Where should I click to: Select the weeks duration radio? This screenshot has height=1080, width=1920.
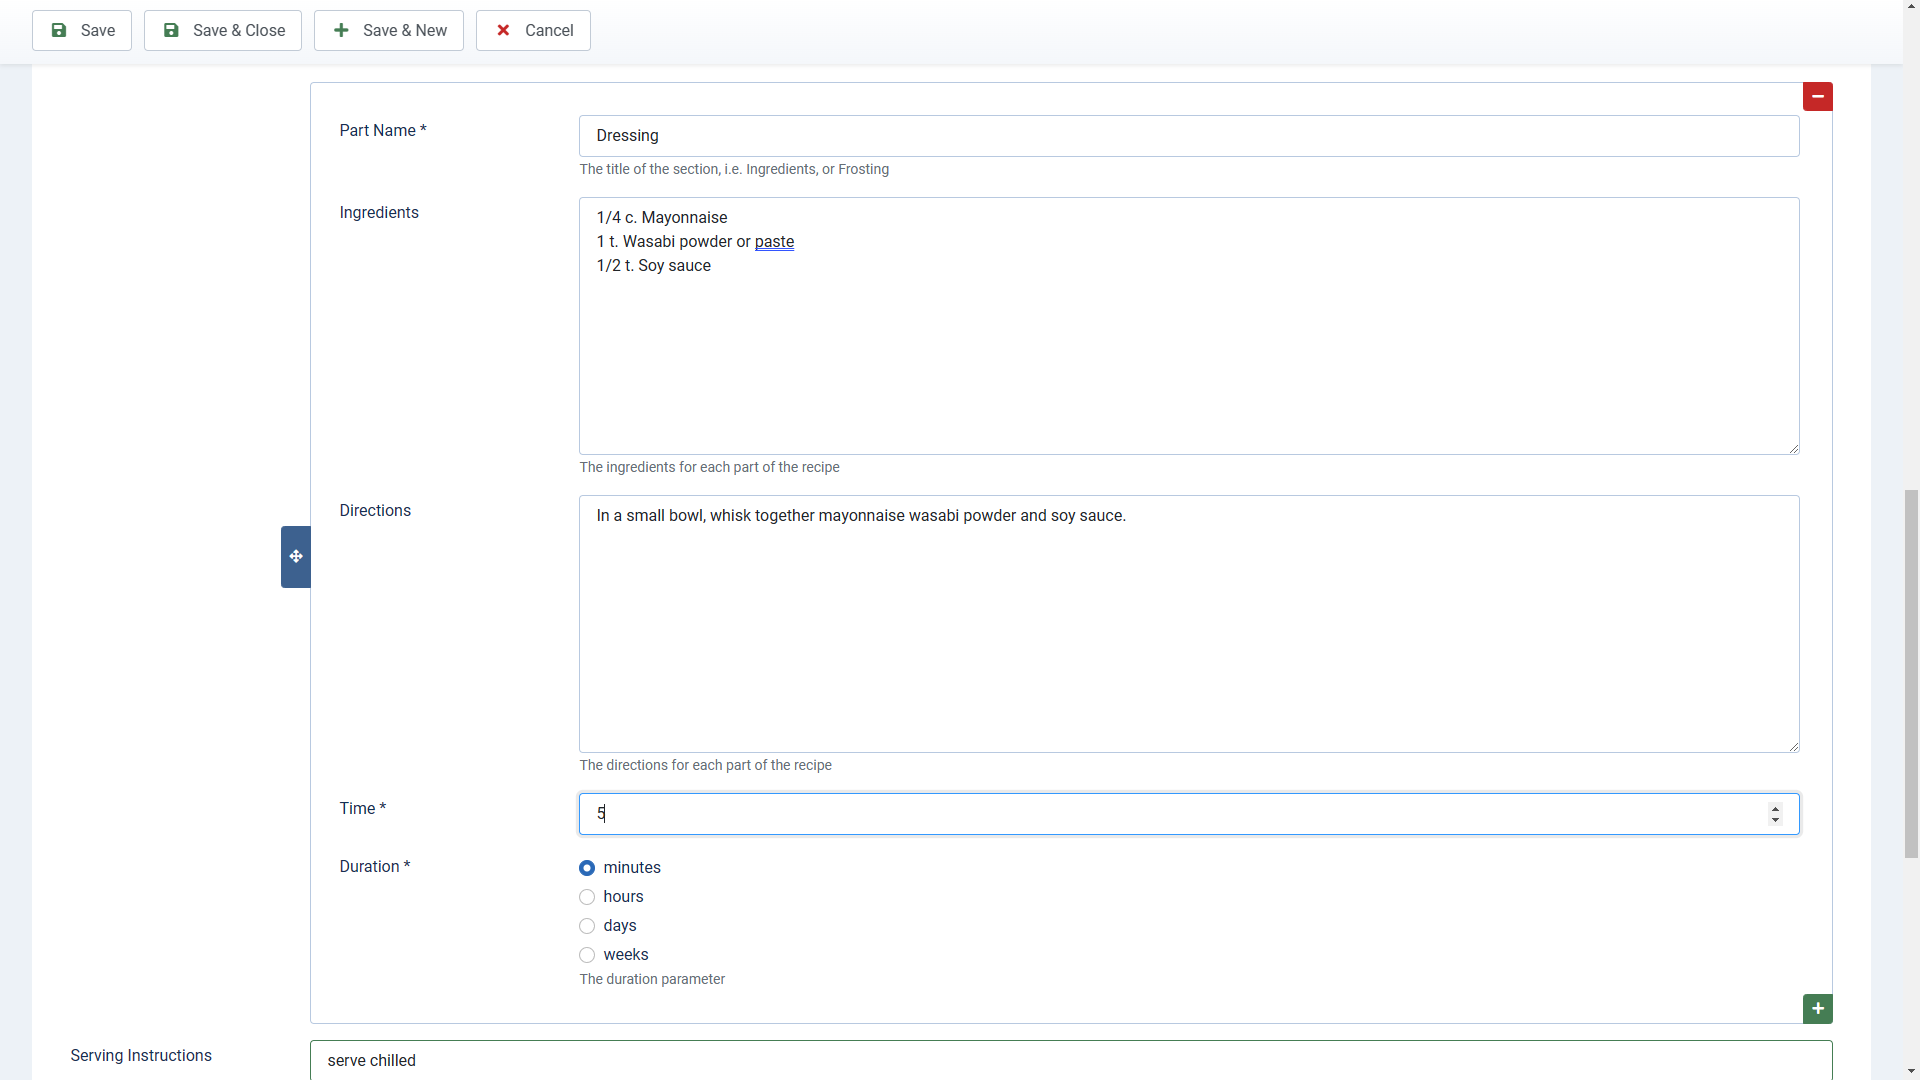click(x=587, y=955)
